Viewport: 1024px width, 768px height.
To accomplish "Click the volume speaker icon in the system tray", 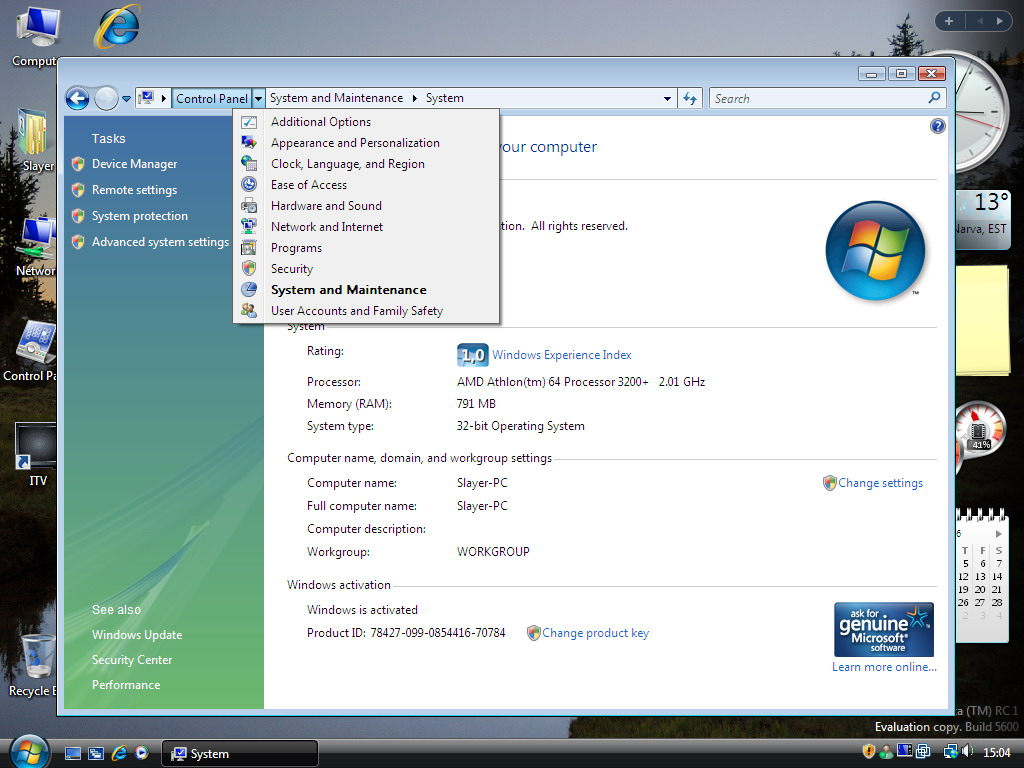I will click(x=968, y=752).
